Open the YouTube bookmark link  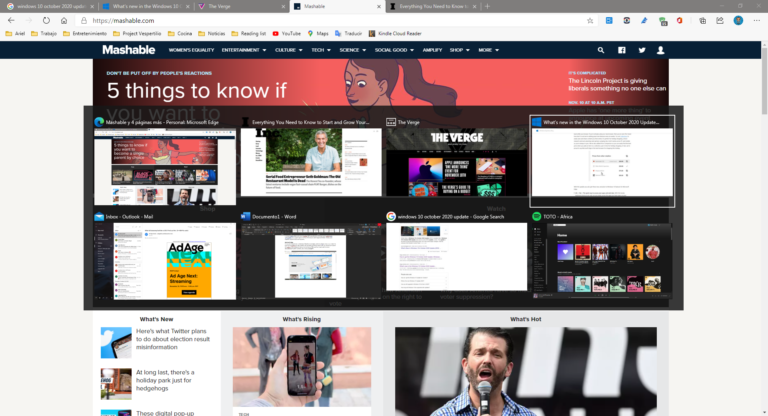click(287, 33)
